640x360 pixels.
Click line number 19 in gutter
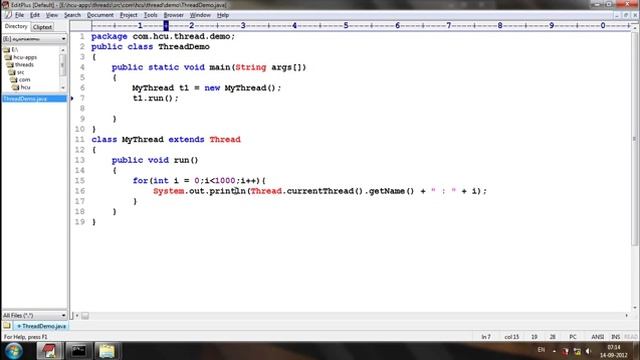coord(80,222)
